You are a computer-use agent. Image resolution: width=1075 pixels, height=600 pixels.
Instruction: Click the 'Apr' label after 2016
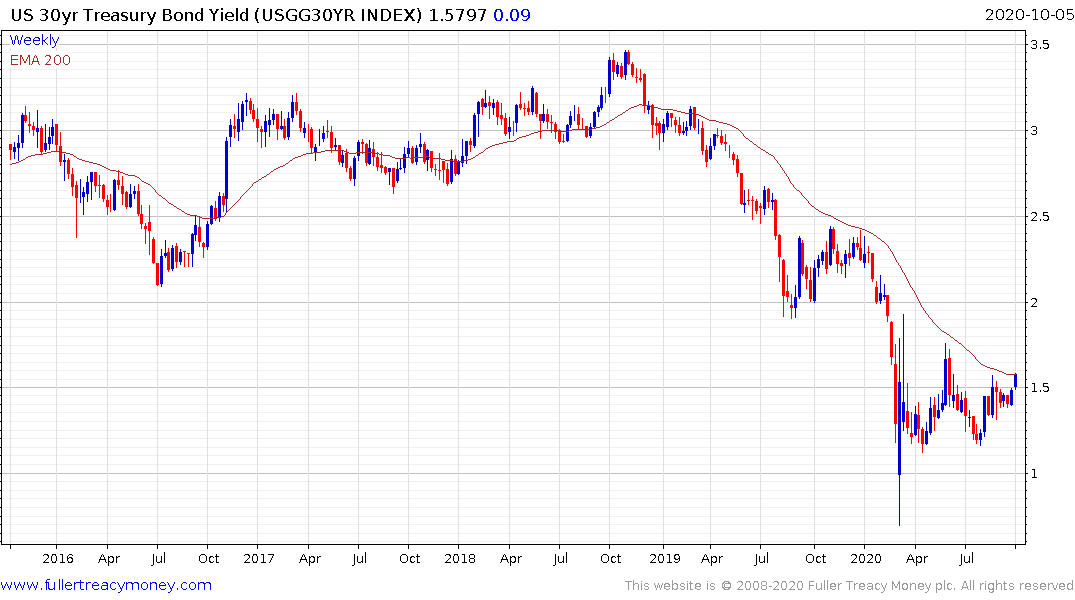108,559
